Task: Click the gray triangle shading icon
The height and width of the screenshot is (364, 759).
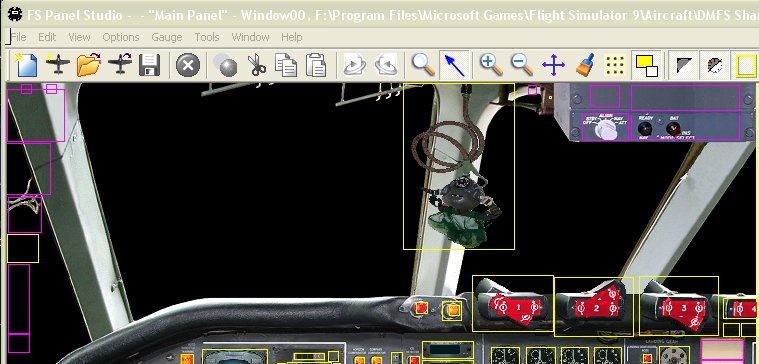Action: 683,65
